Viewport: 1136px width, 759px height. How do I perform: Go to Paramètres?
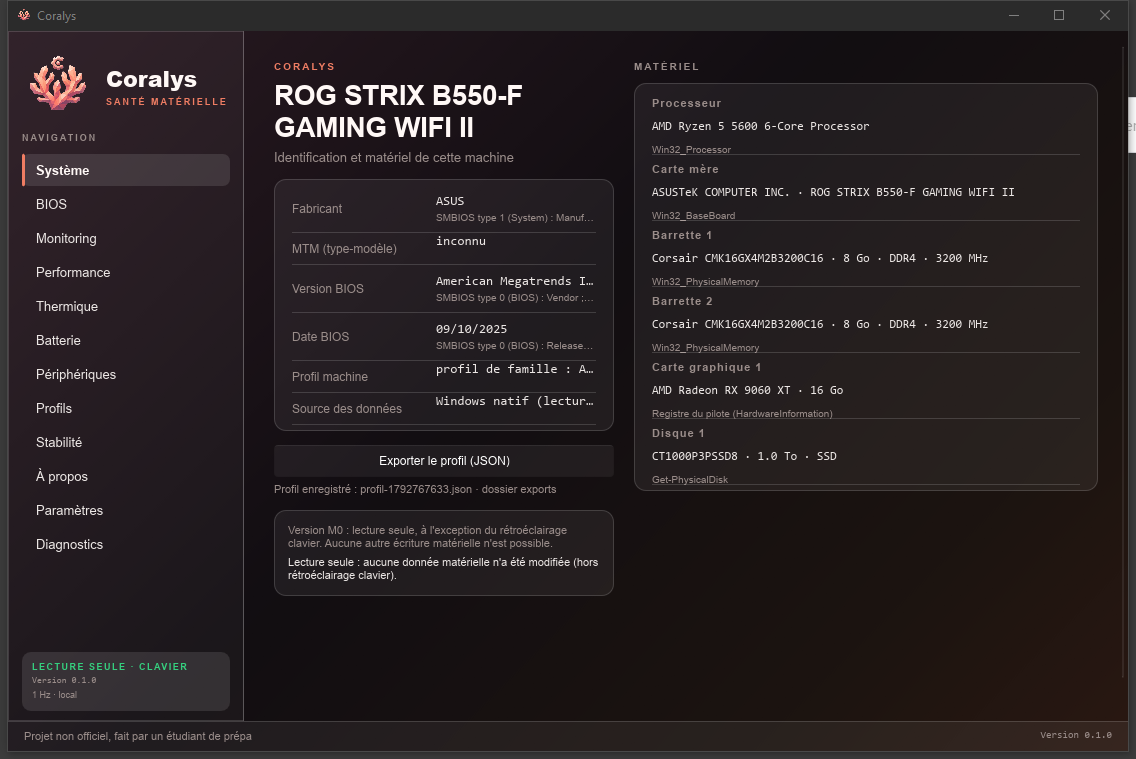tap(126, 511)
